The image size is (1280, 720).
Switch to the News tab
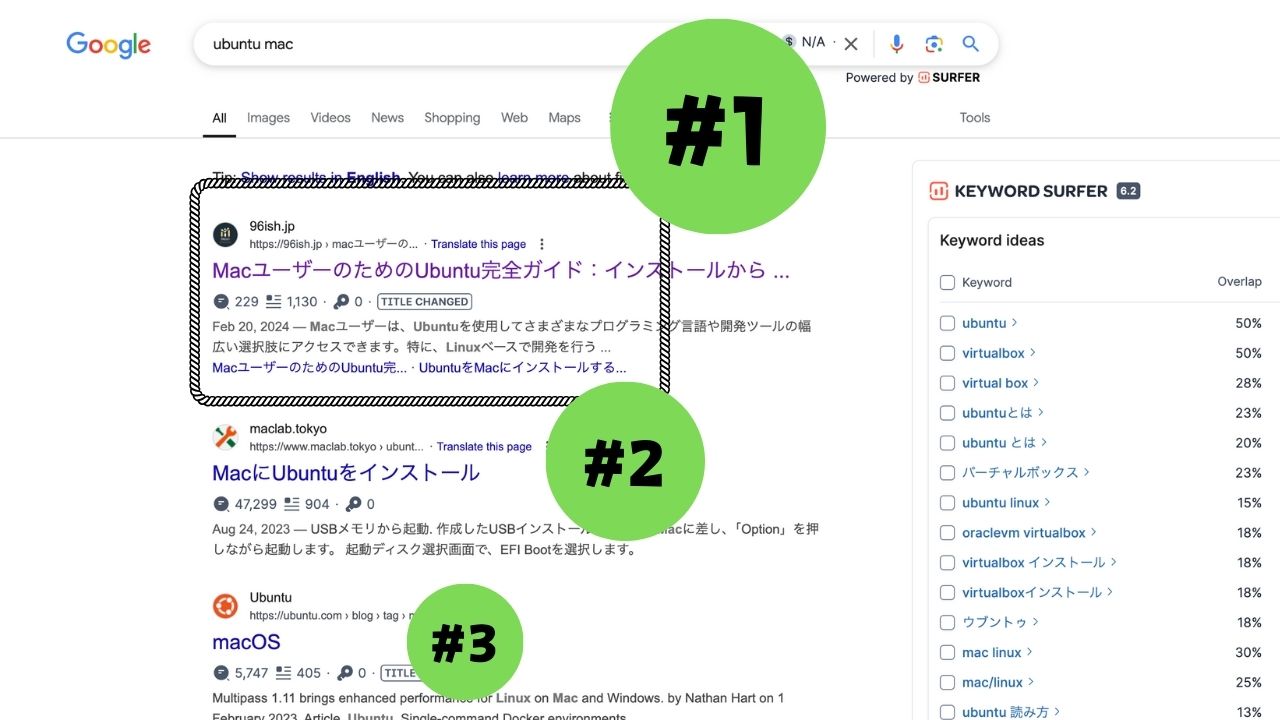(x=387, y=117)
